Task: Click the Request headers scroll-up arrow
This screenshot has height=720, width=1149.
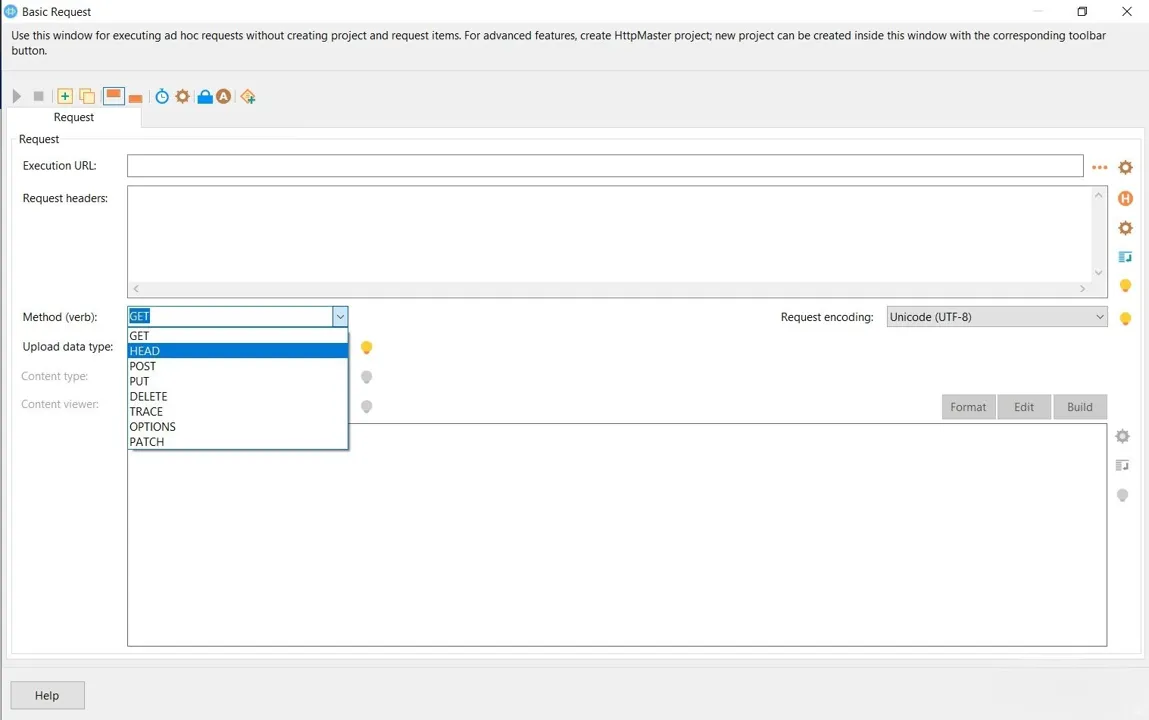Action: (1098, 195)
